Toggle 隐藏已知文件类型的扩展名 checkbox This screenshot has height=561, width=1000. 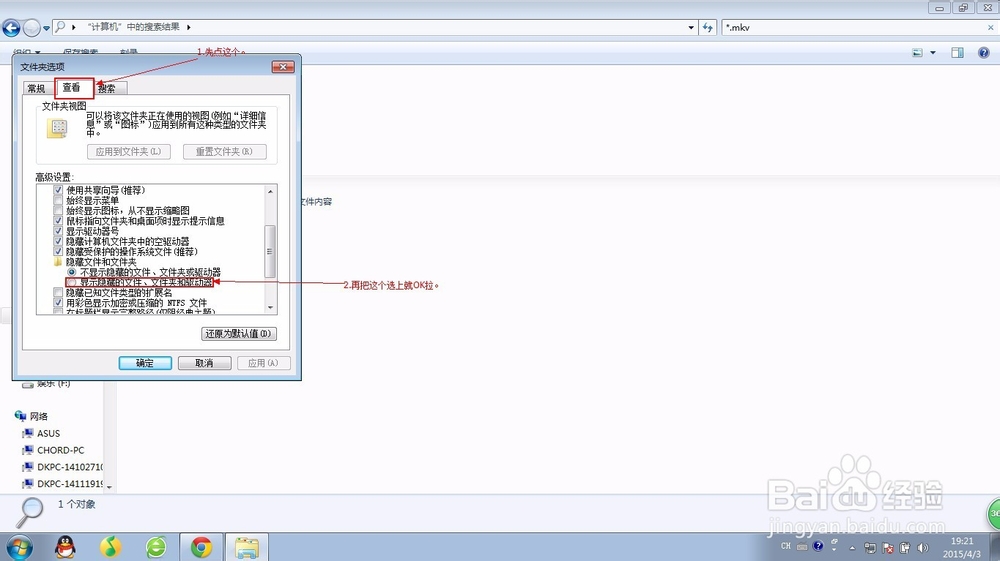click(58, 292)
